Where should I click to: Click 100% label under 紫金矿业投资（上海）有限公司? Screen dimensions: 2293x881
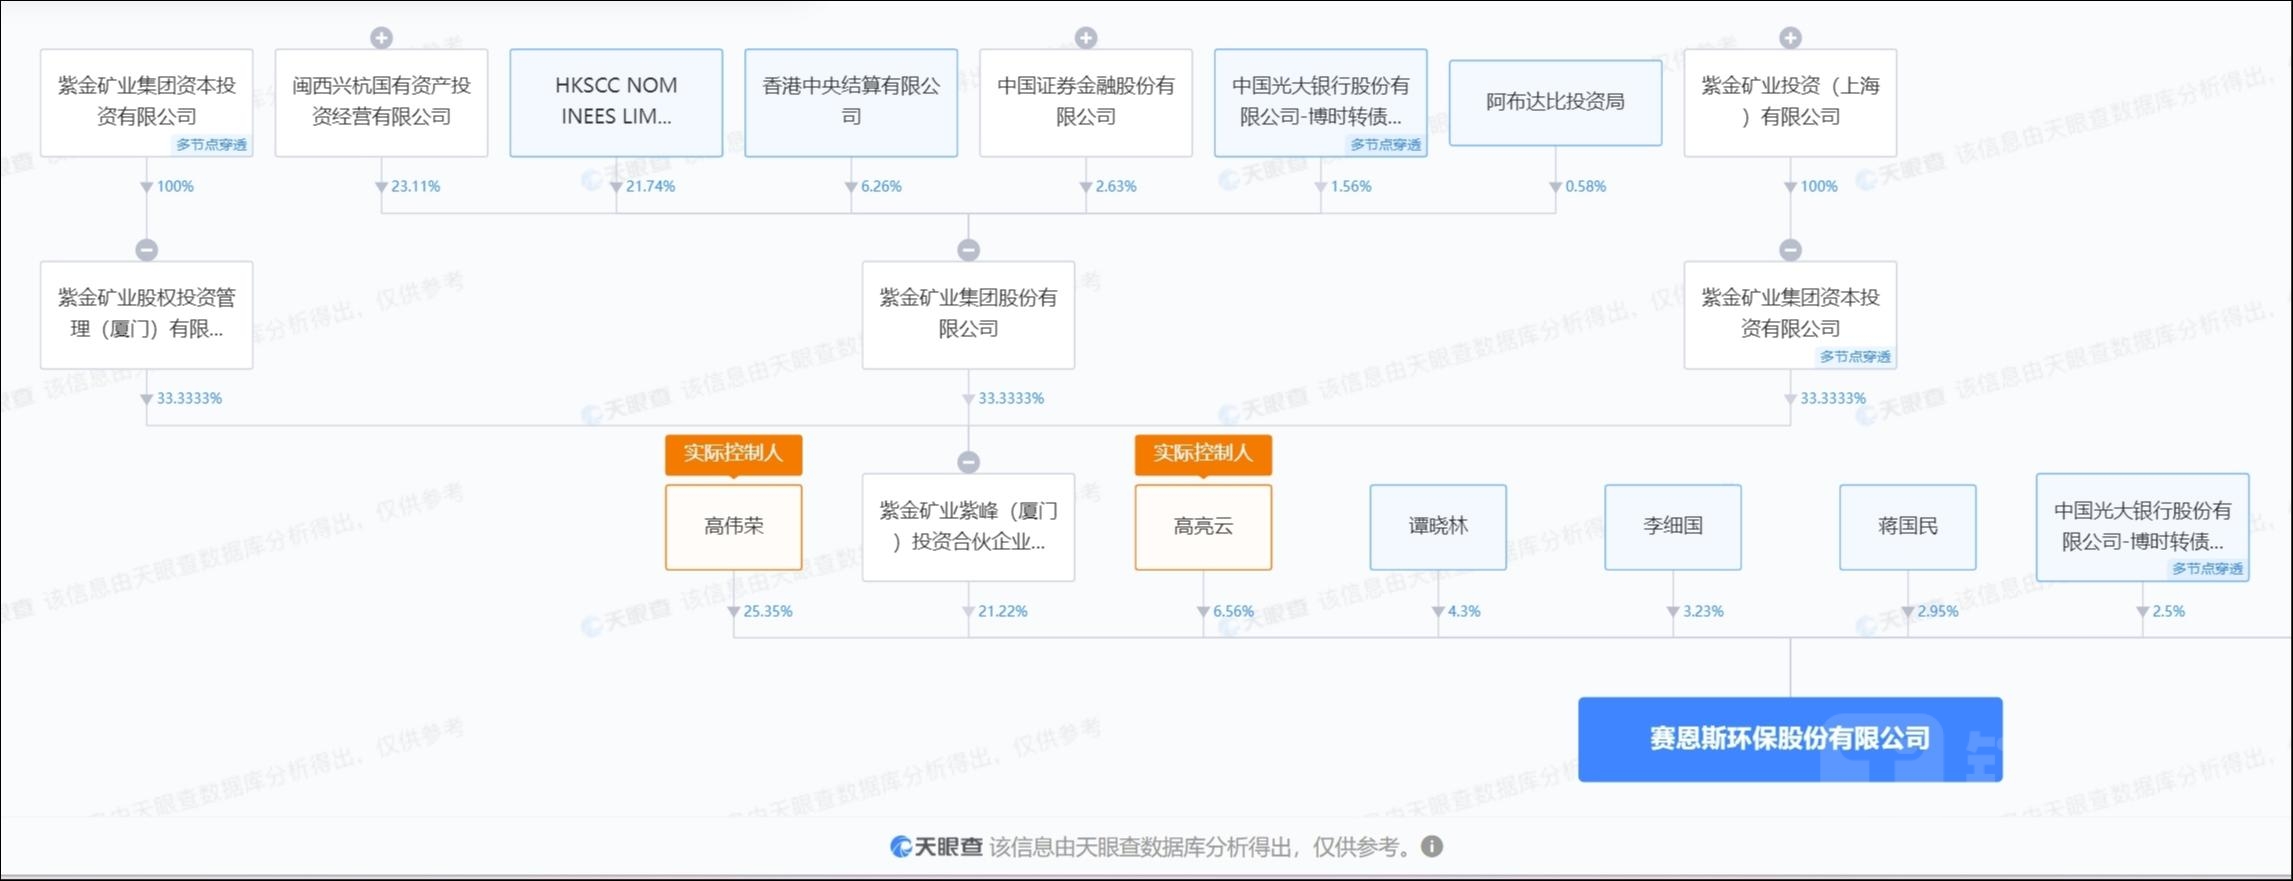[1819, 187]
